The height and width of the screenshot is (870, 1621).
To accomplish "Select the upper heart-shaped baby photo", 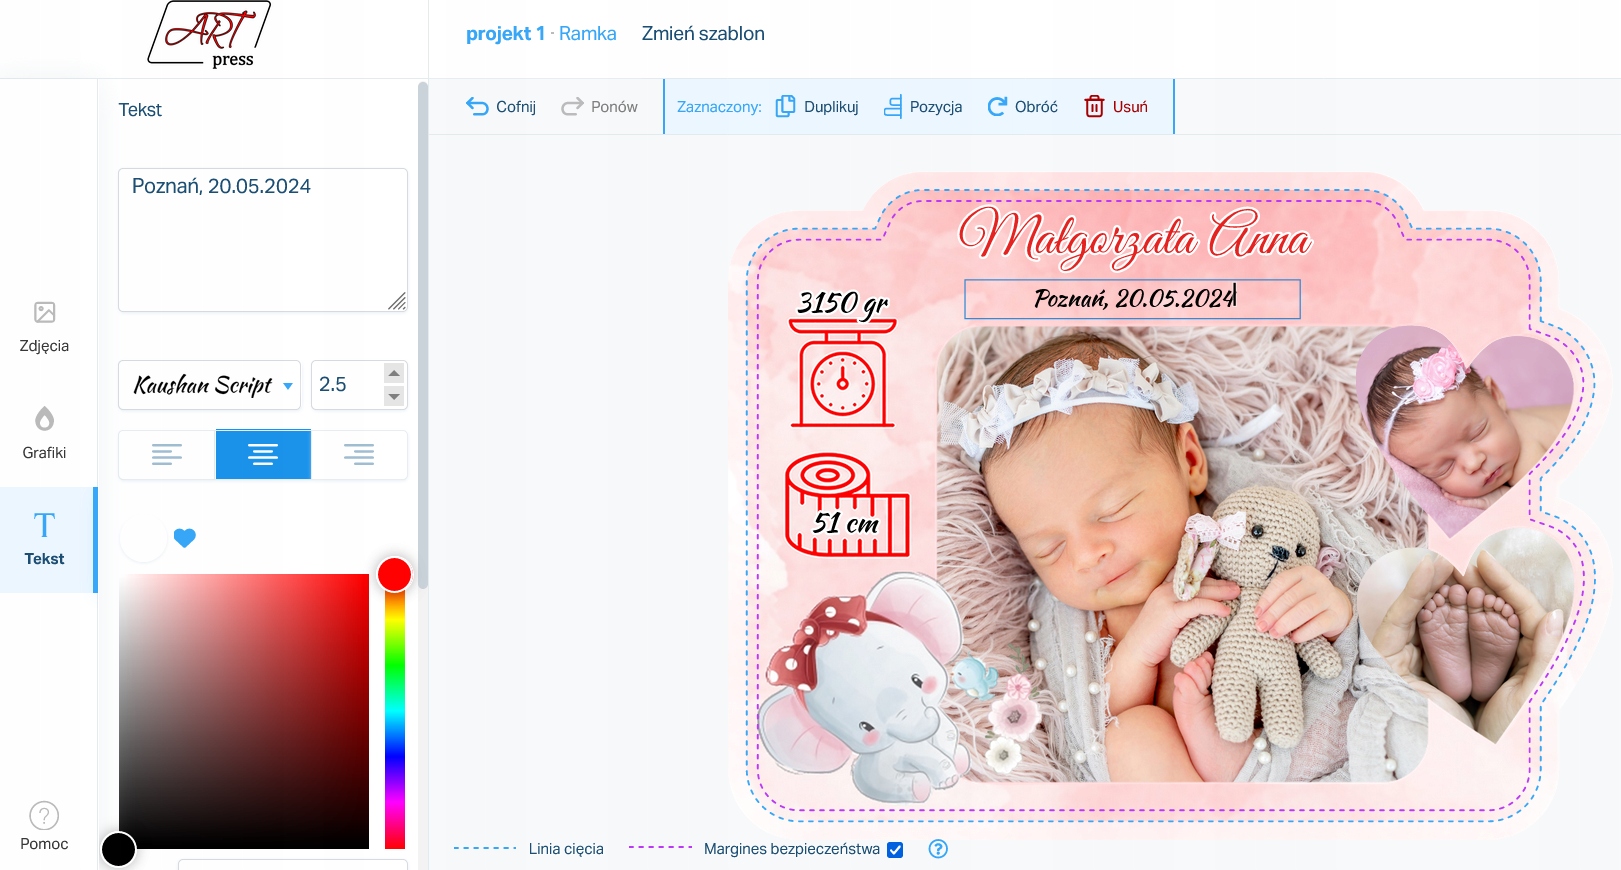I will (1465, 430).
